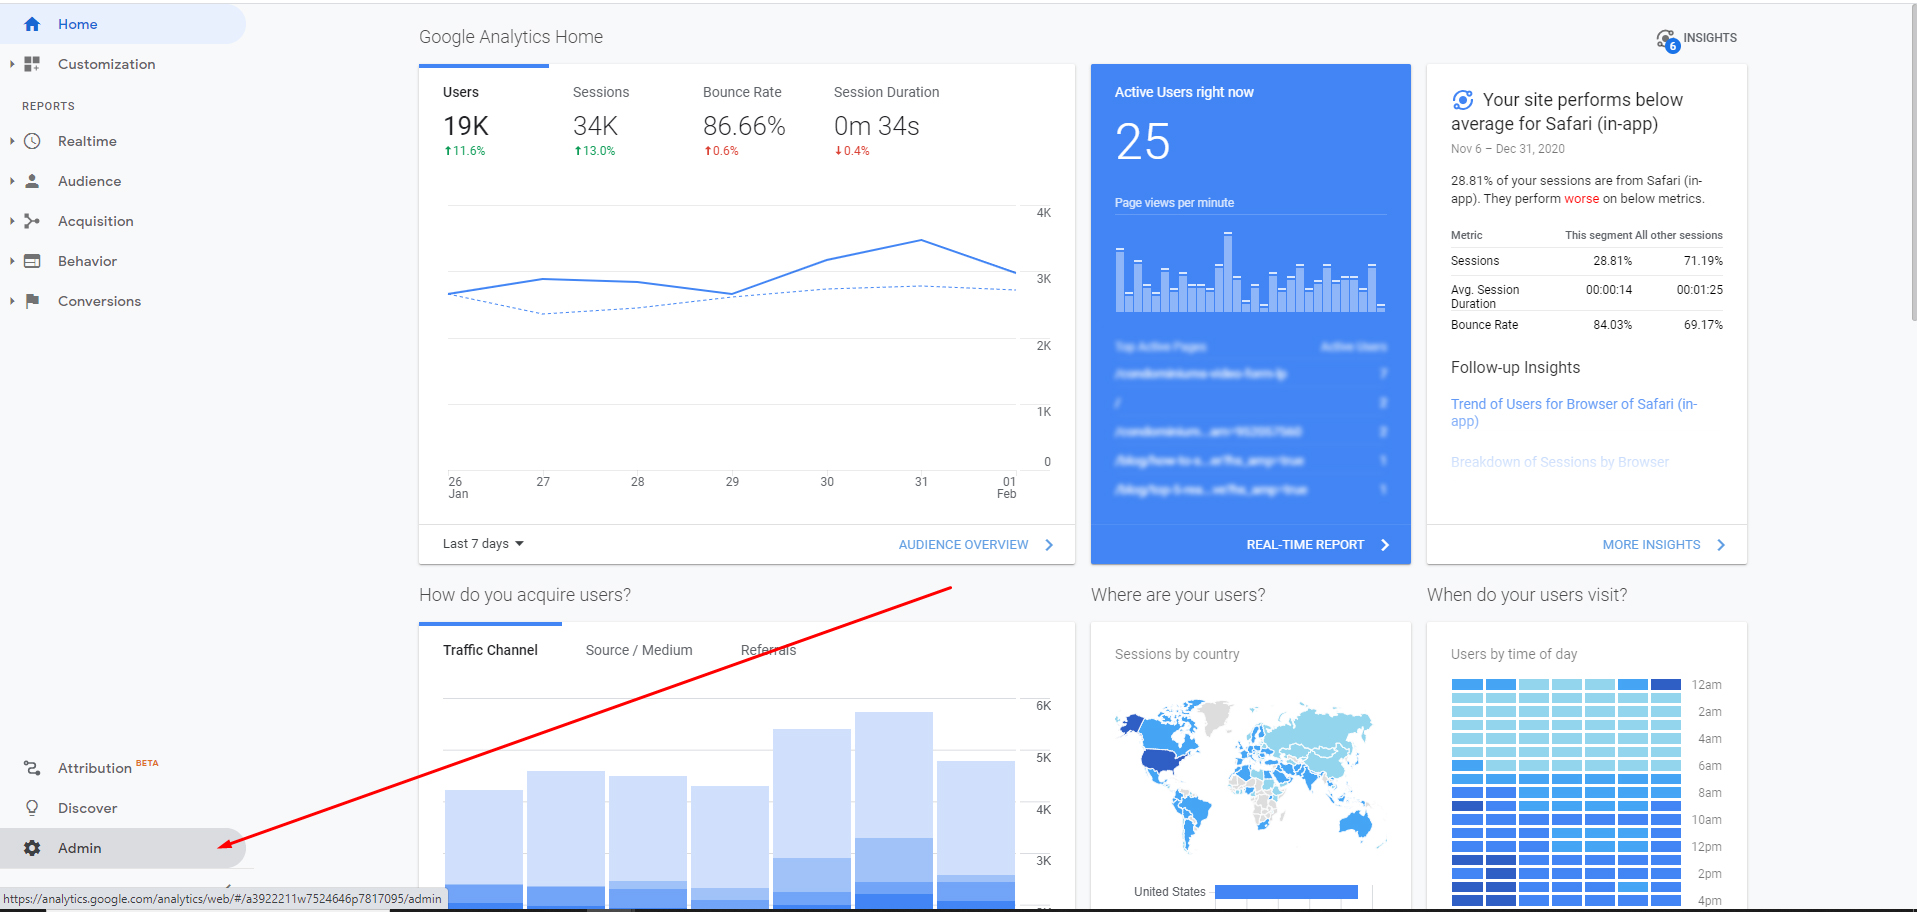Click the Discover lightbulb icon
The width and height of the screenshot is (1917, 912).
[32, 808]
